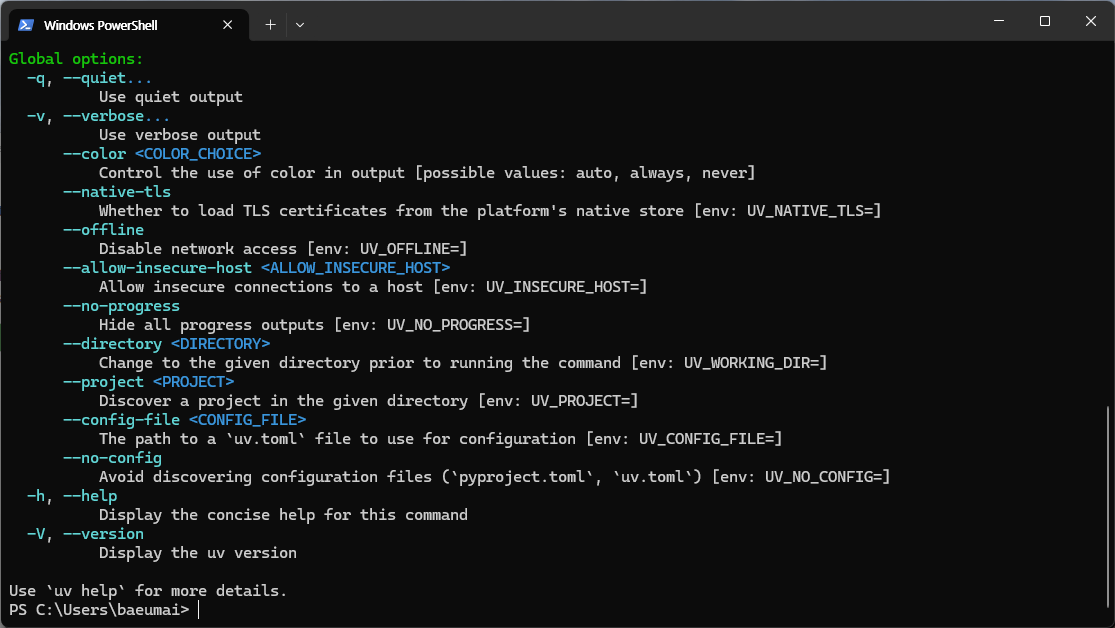
Task: Click the '--config-file' option text
Action: (121, 420)
